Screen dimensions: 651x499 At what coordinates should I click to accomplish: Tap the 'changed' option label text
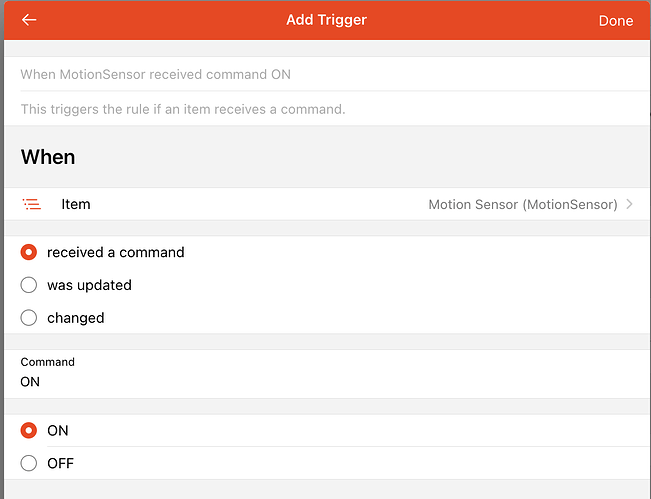76,318
